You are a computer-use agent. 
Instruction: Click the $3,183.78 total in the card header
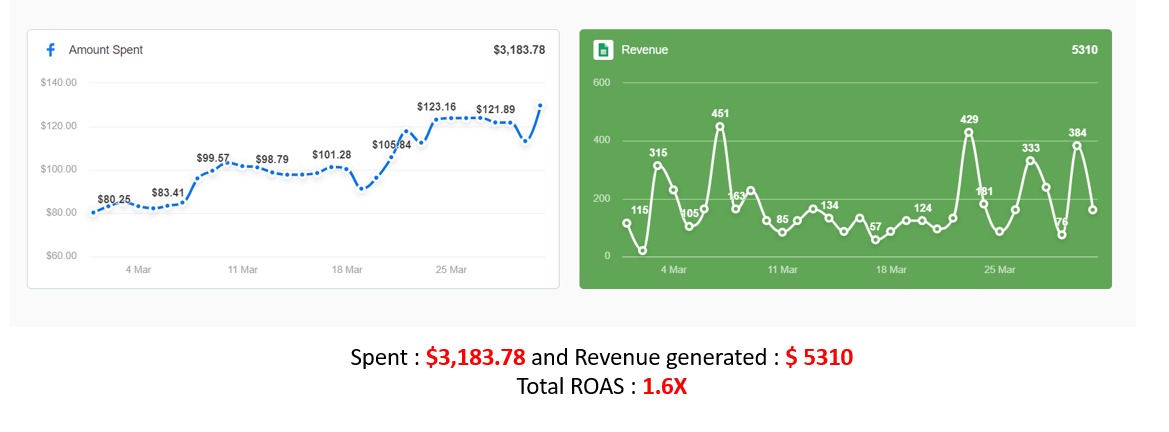coord(519,50)
